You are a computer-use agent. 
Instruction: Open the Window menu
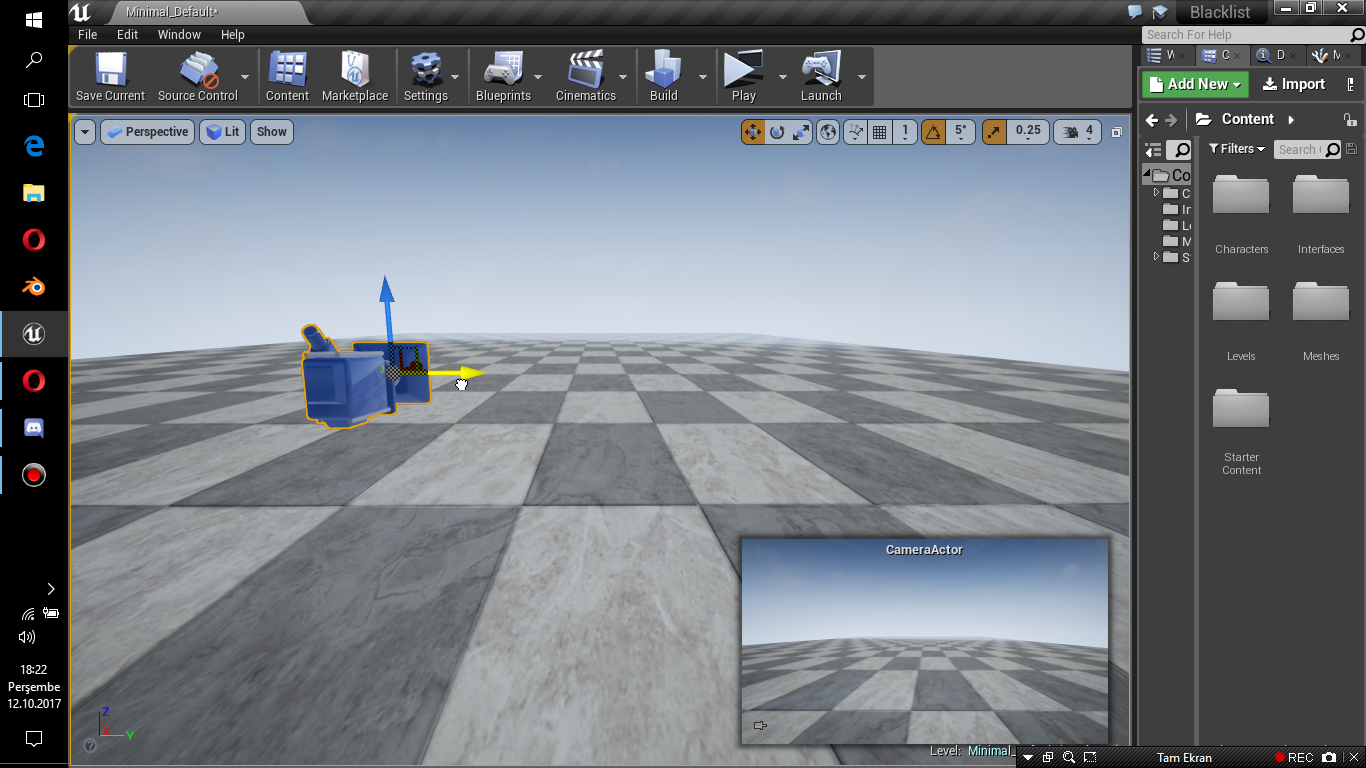(x=179, y=34)
